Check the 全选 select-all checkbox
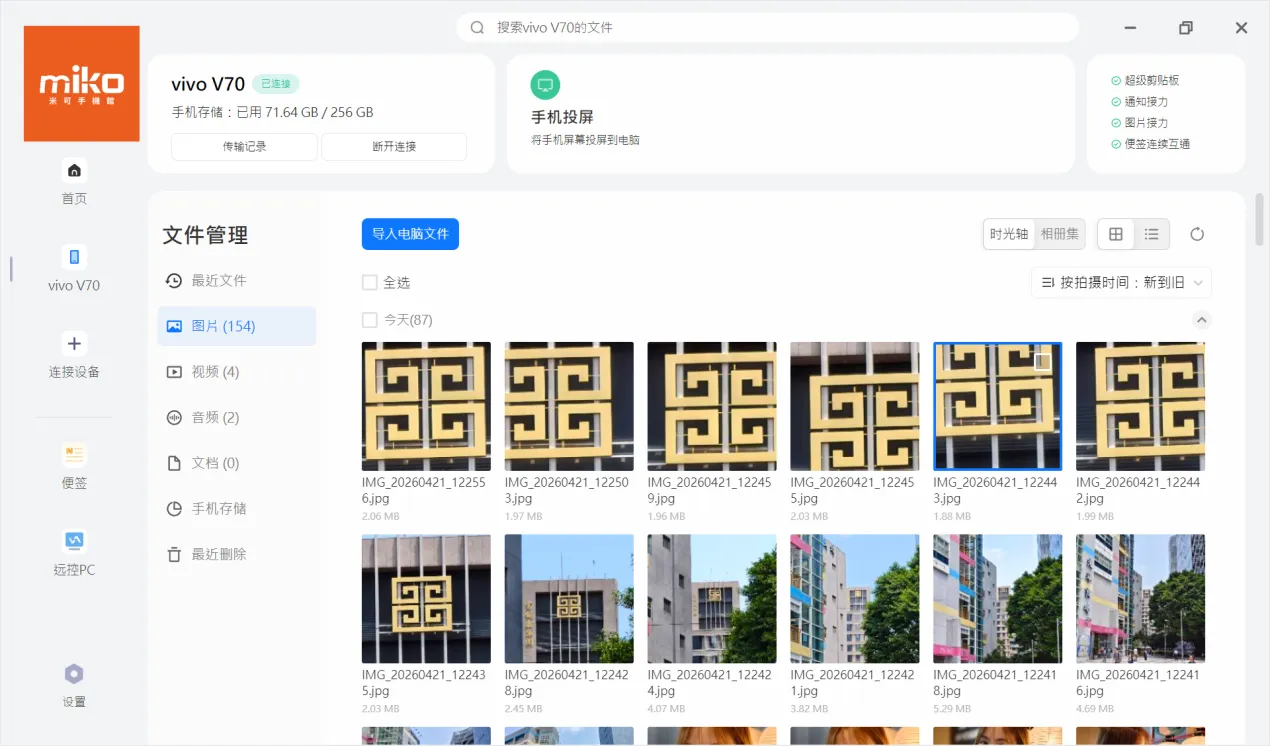The image size is (1270, 746). [370, 282]
